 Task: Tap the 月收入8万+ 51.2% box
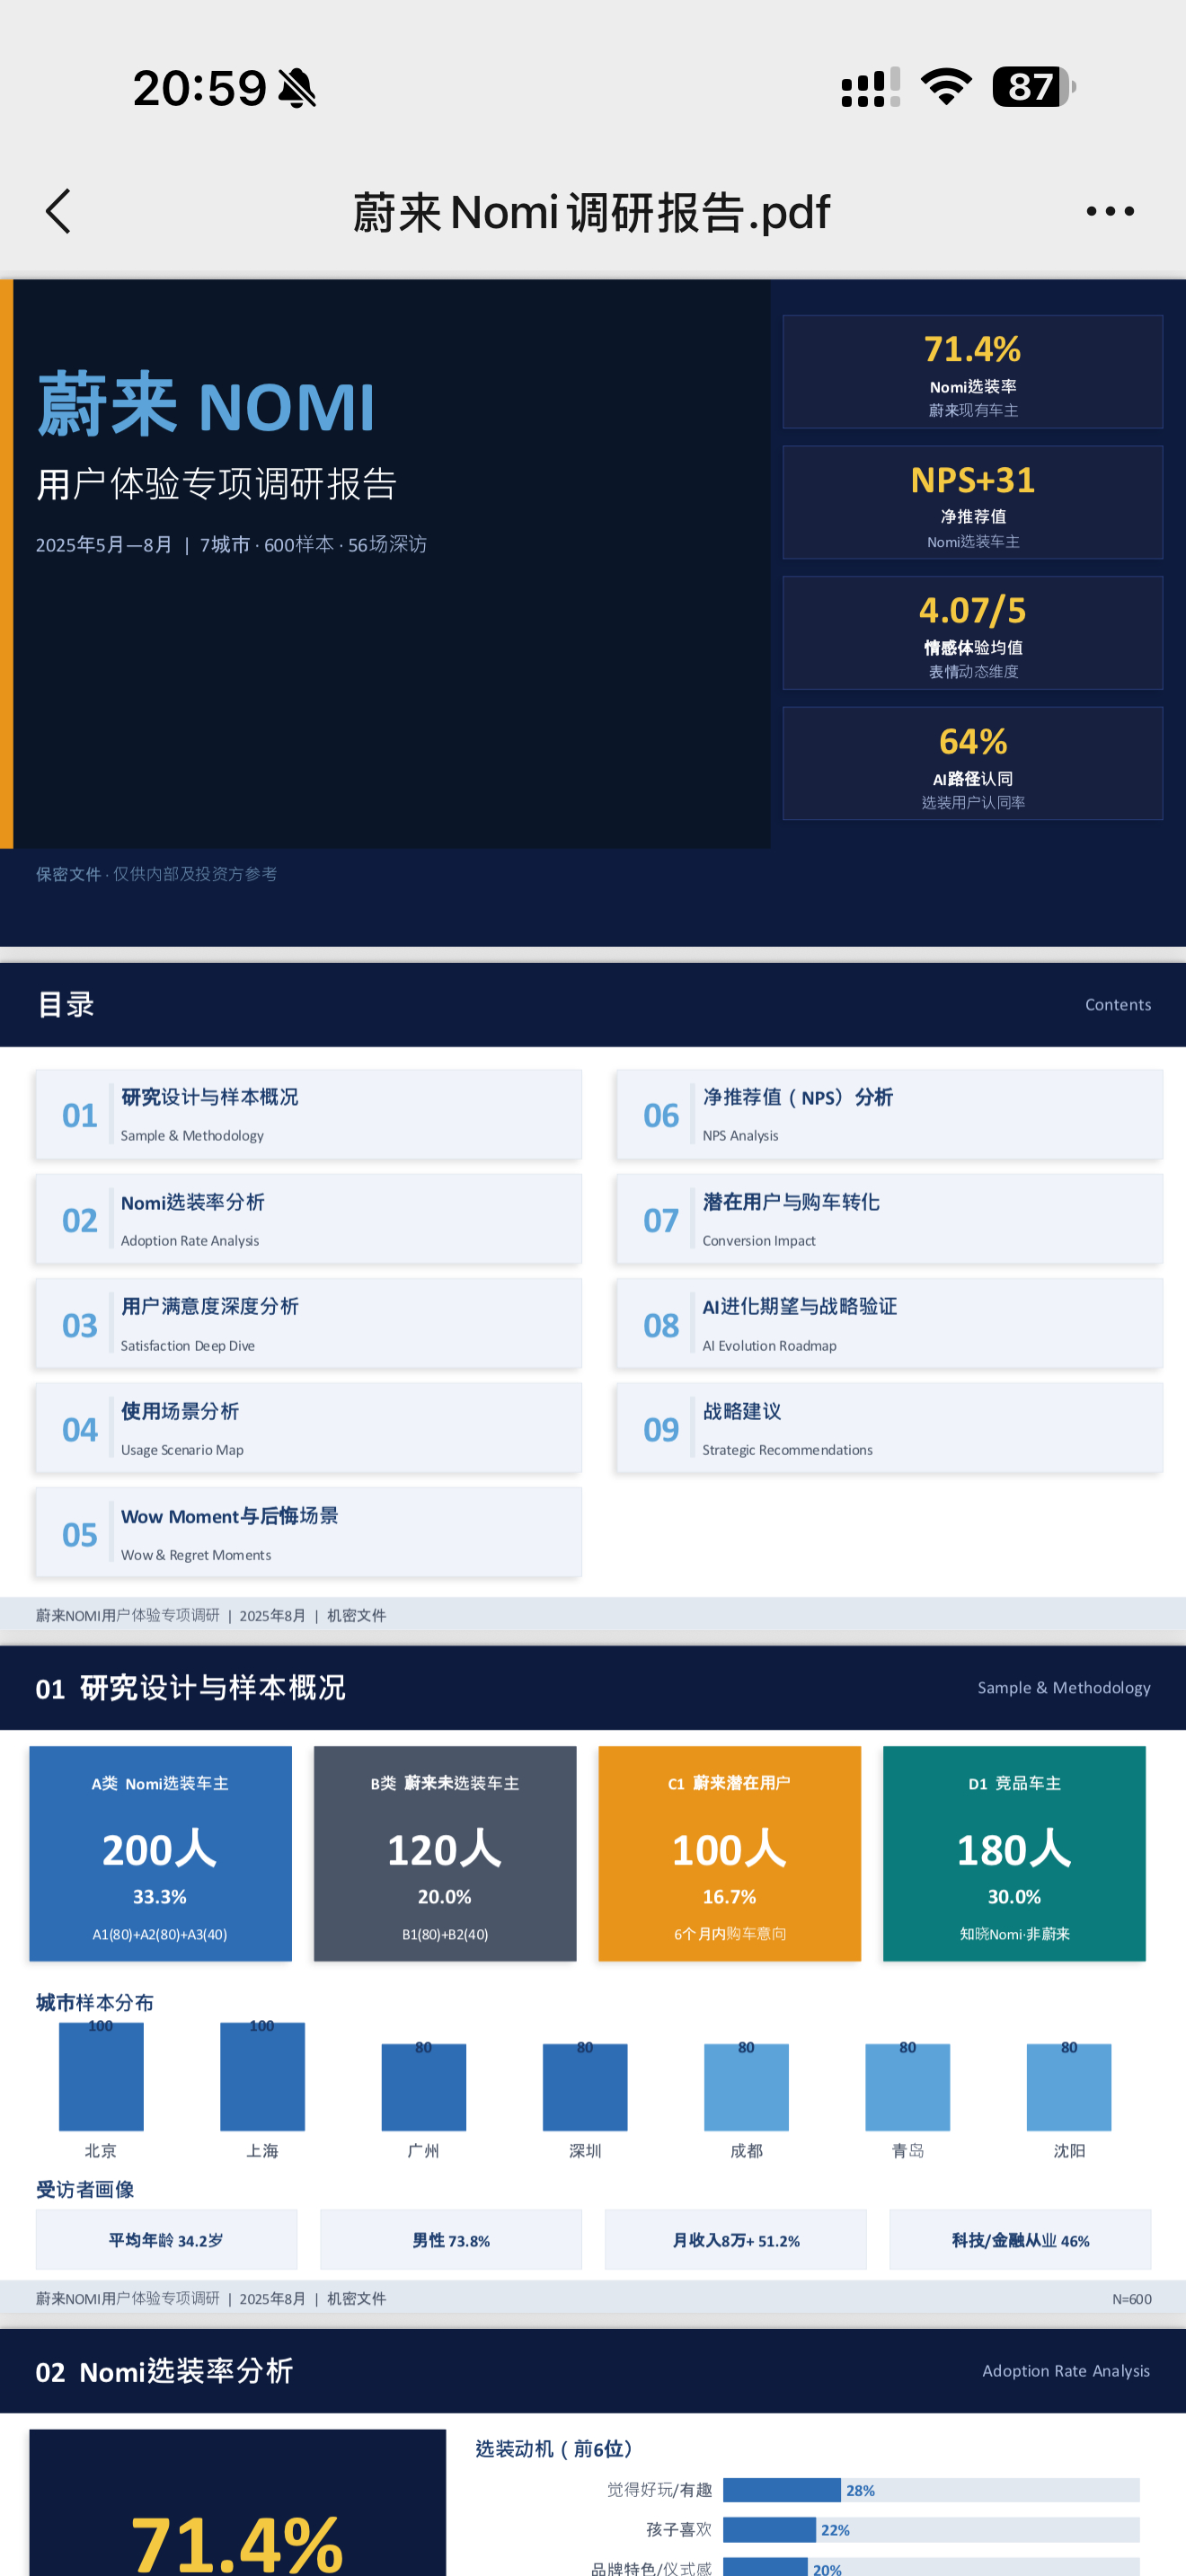coord(736,2240)
